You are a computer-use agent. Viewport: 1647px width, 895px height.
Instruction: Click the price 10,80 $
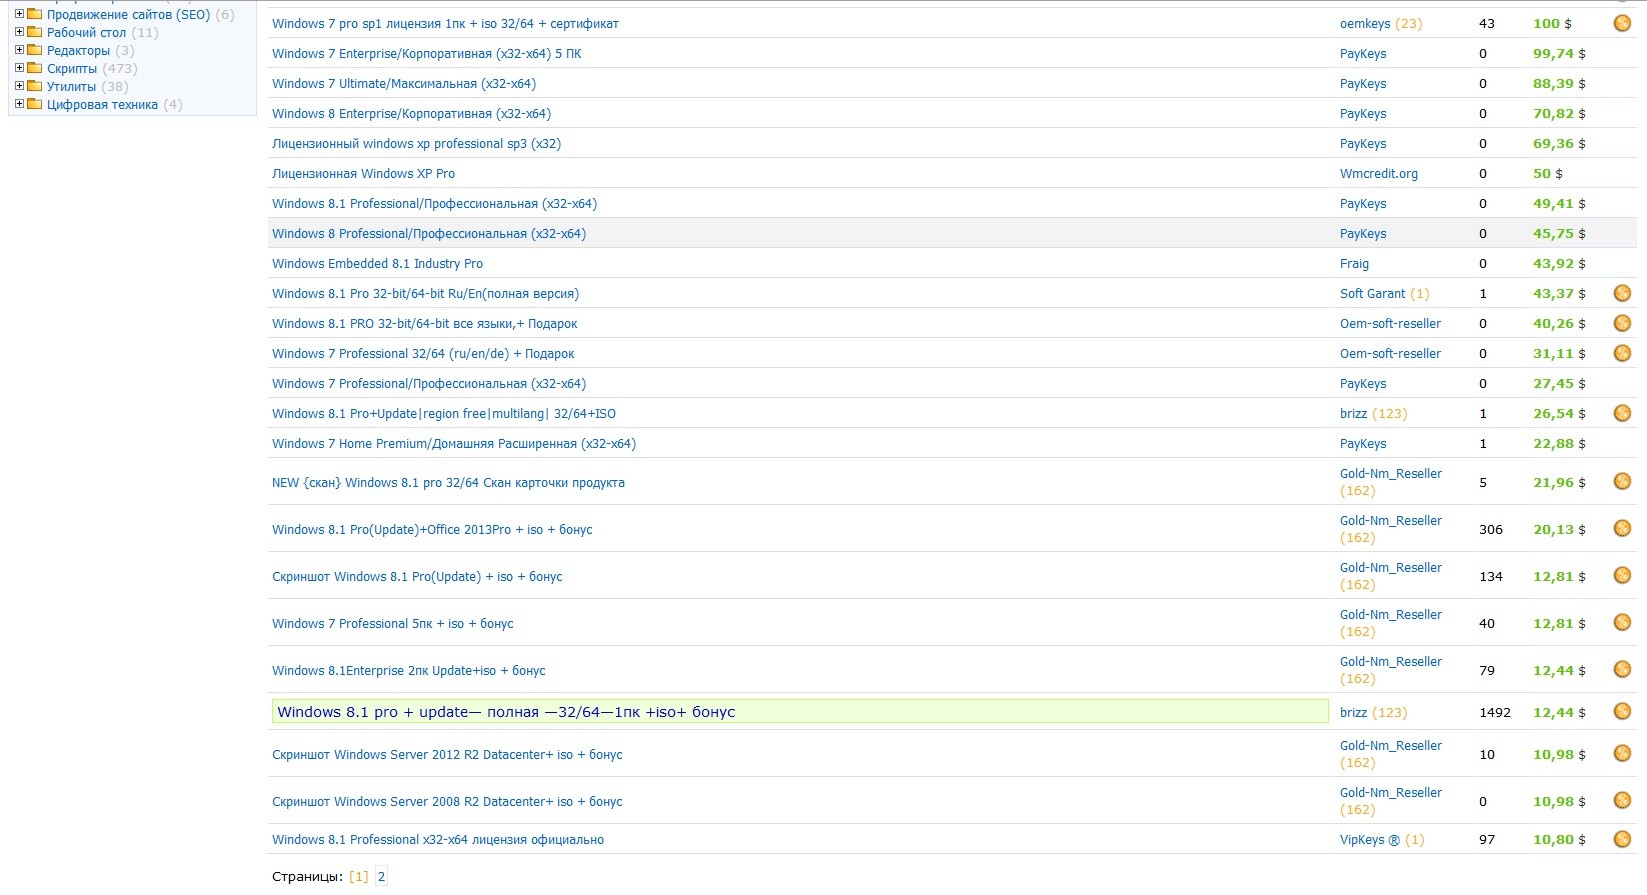[1559, 839]
